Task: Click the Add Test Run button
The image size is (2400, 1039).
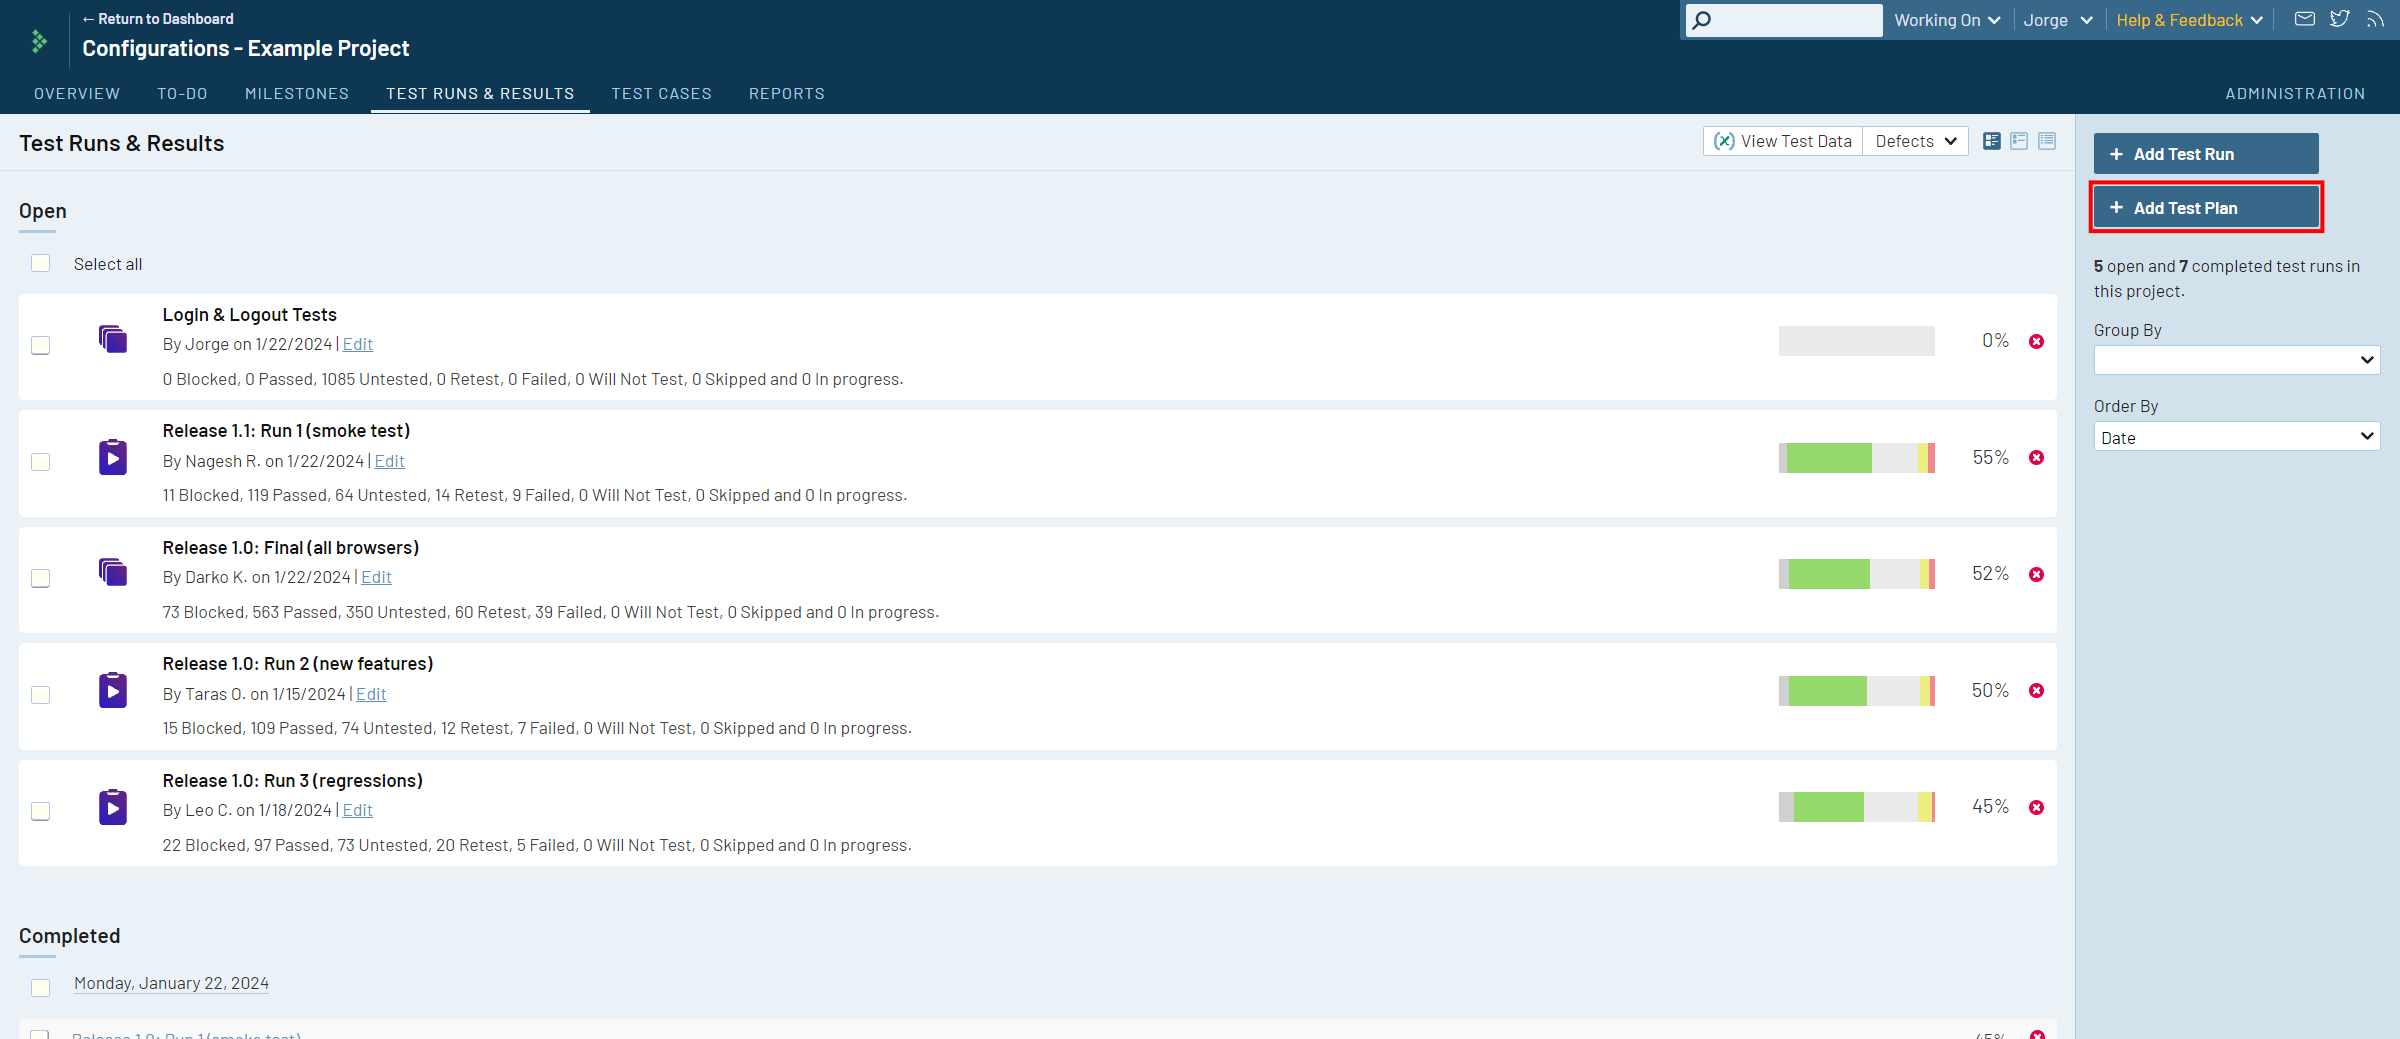Action: pos(2205,154)
